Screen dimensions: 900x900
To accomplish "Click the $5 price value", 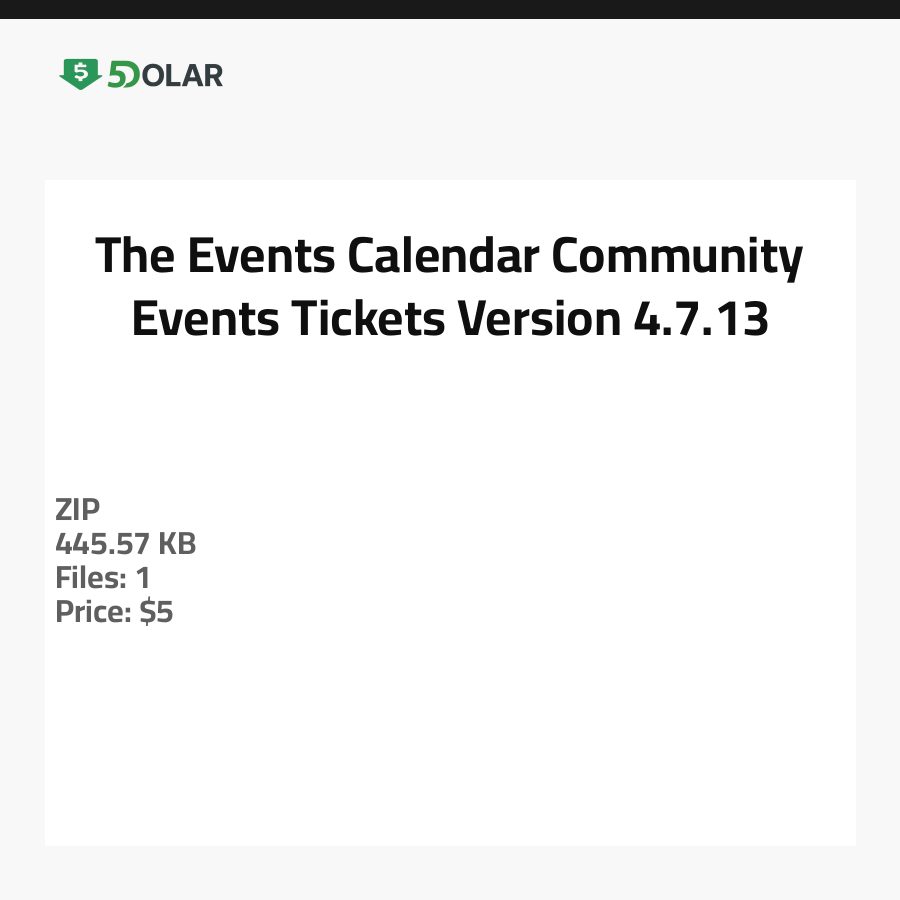I will [x=156, y=612].
